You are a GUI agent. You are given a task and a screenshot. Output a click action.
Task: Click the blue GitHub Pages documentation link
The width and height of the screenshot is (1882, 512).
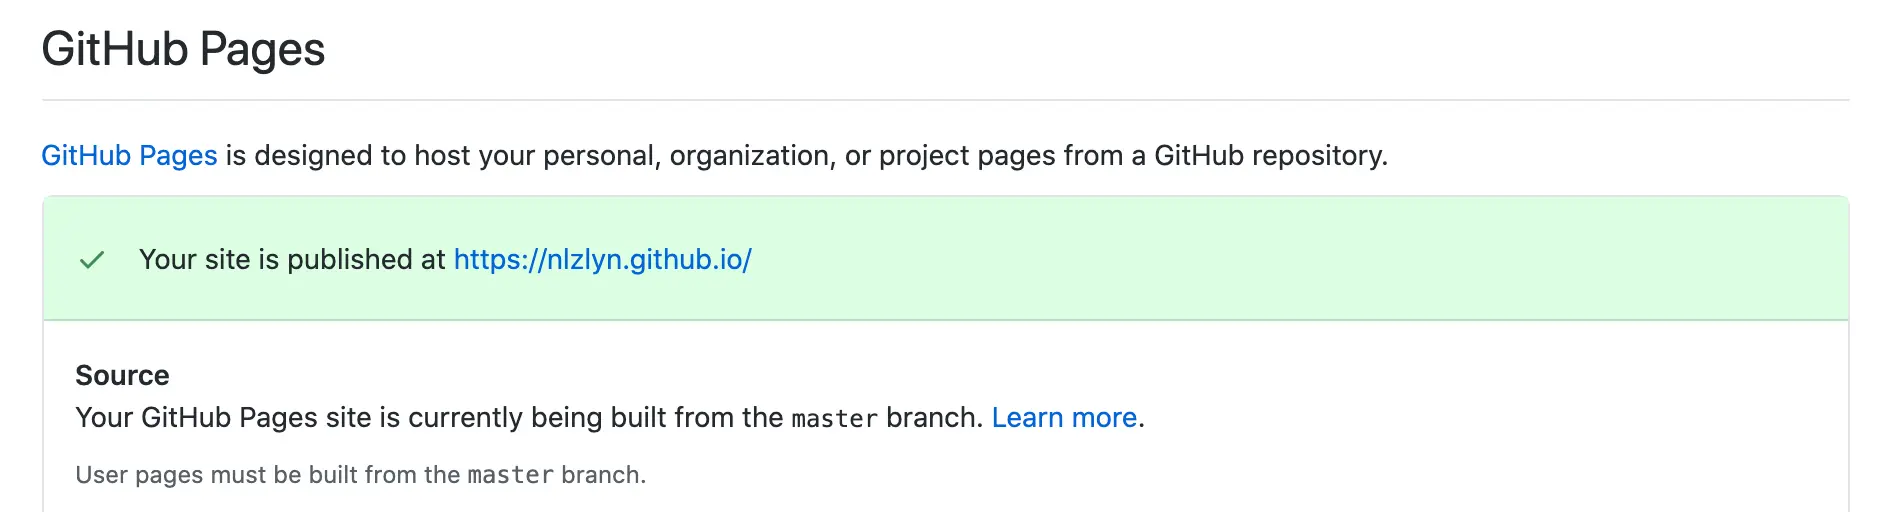click(129, 156)
